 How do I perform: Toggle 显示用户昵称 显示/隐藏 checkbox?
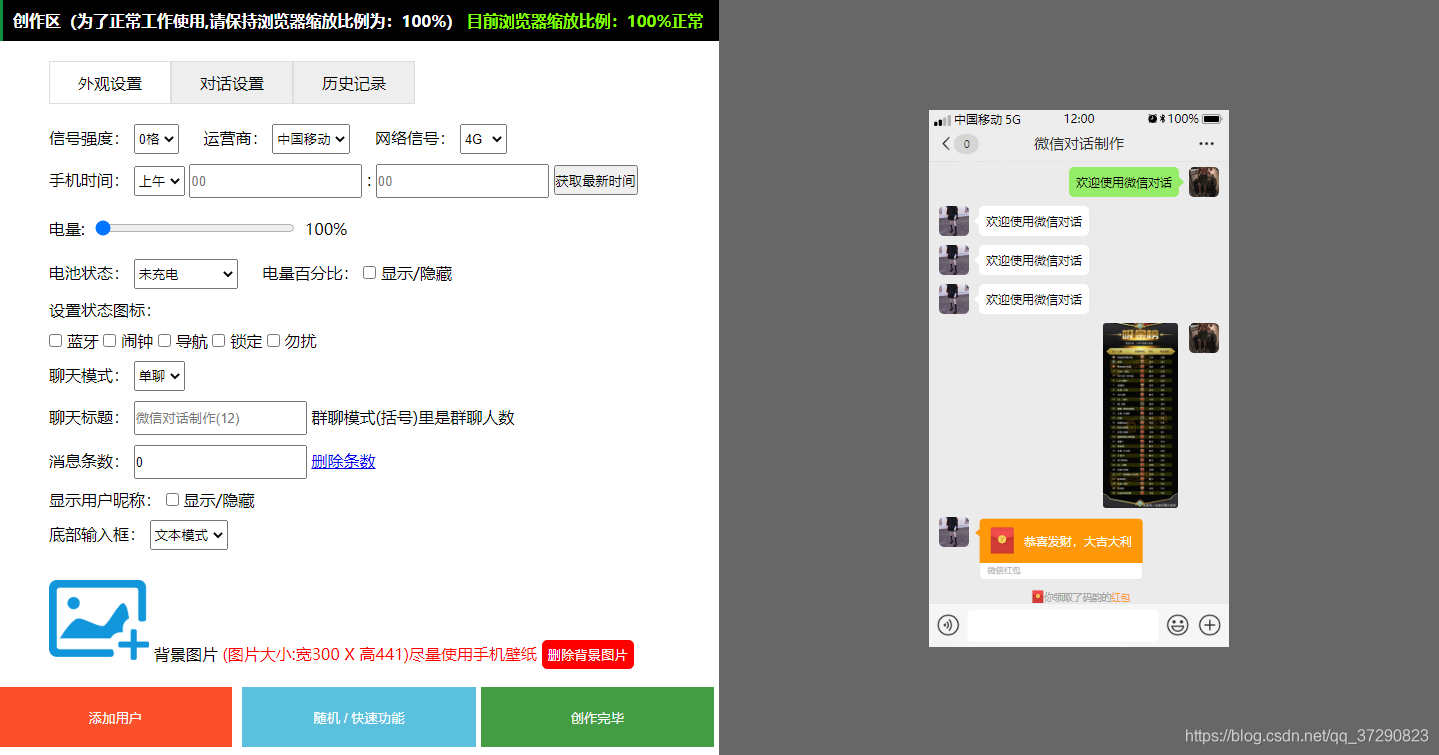click(x=173, y=499)
